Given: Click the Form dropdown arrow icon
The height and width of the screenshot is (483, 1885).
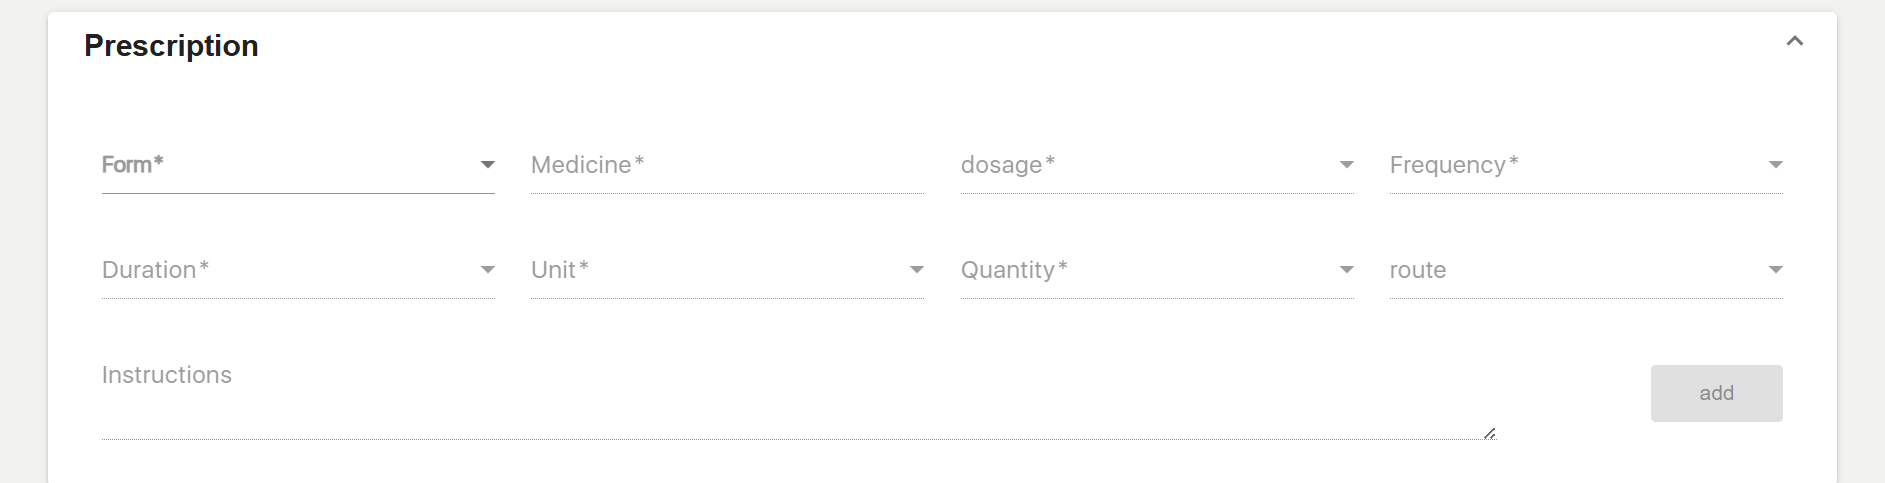Looking at the screenshot, I should tap(487, 165).
